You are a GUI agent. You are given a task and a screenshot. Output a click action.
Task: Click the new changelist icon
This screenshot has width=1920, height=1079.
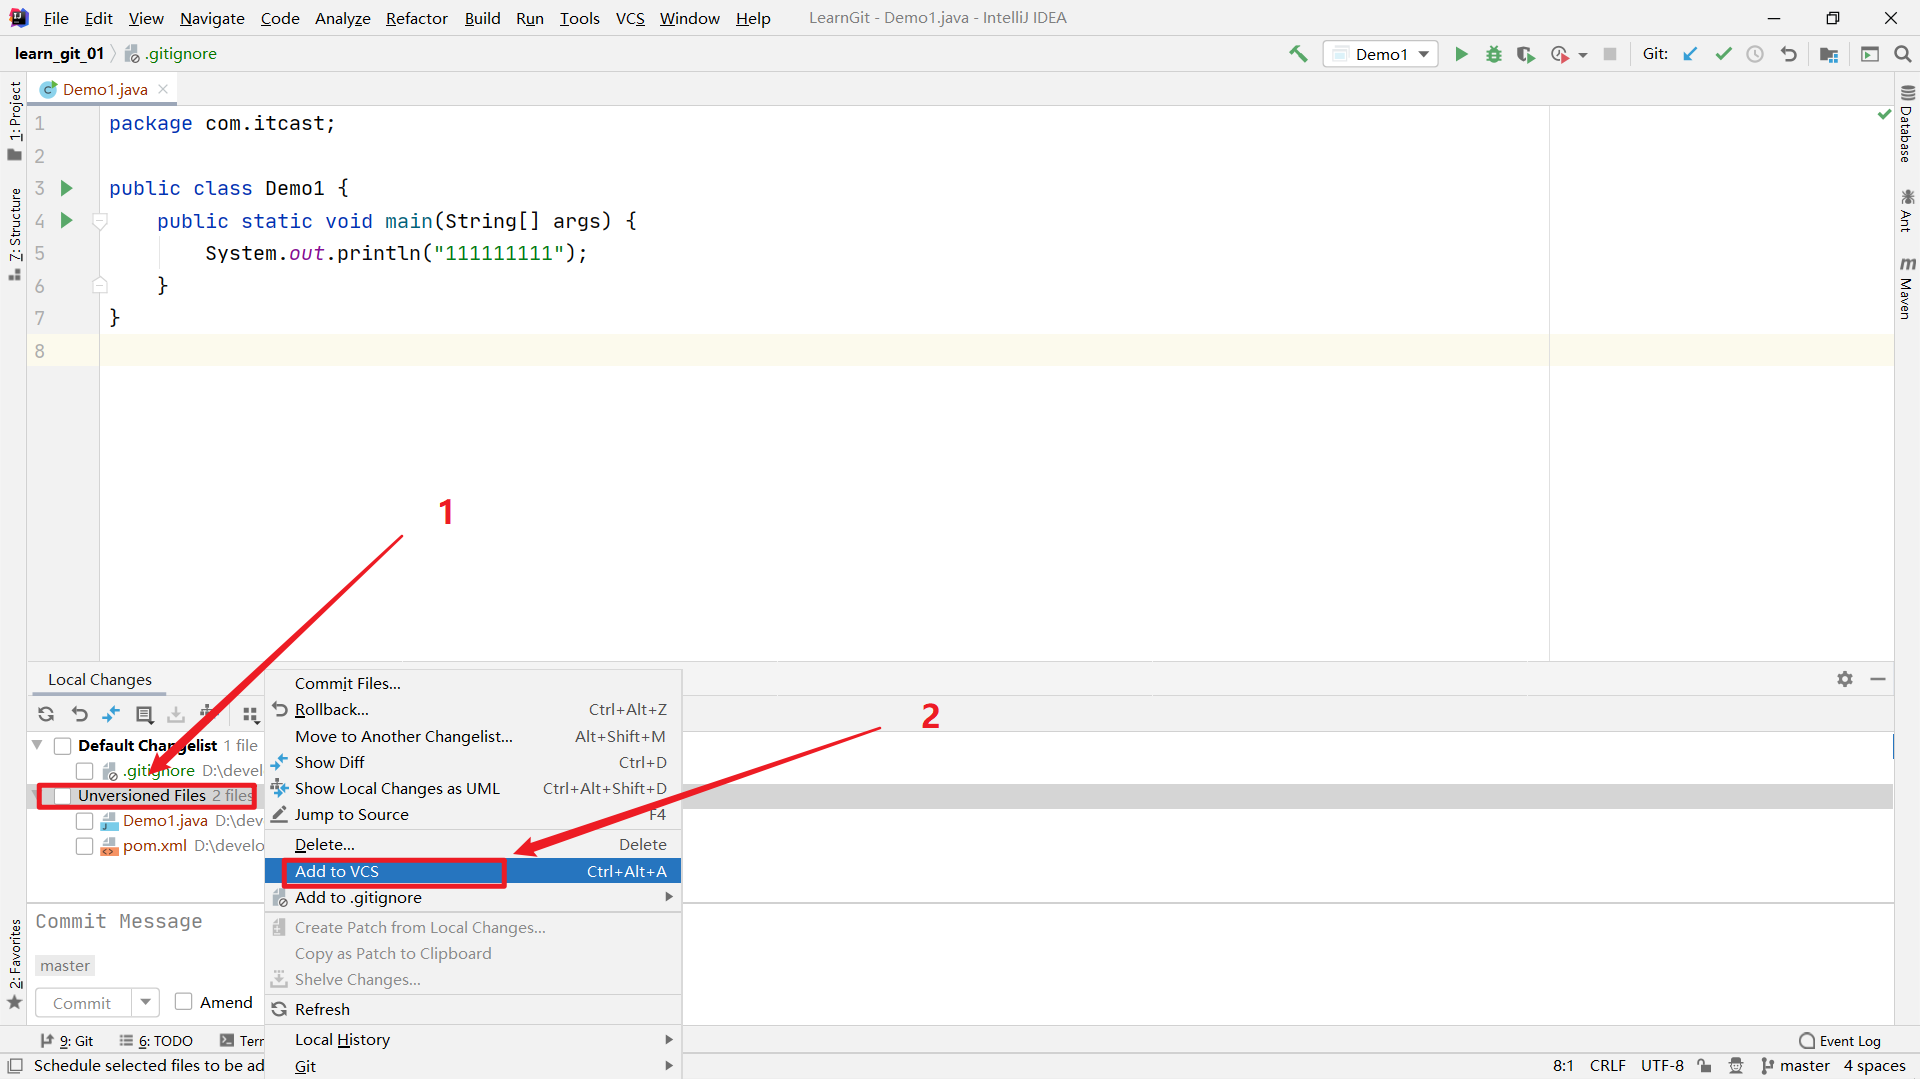[145, 714]
